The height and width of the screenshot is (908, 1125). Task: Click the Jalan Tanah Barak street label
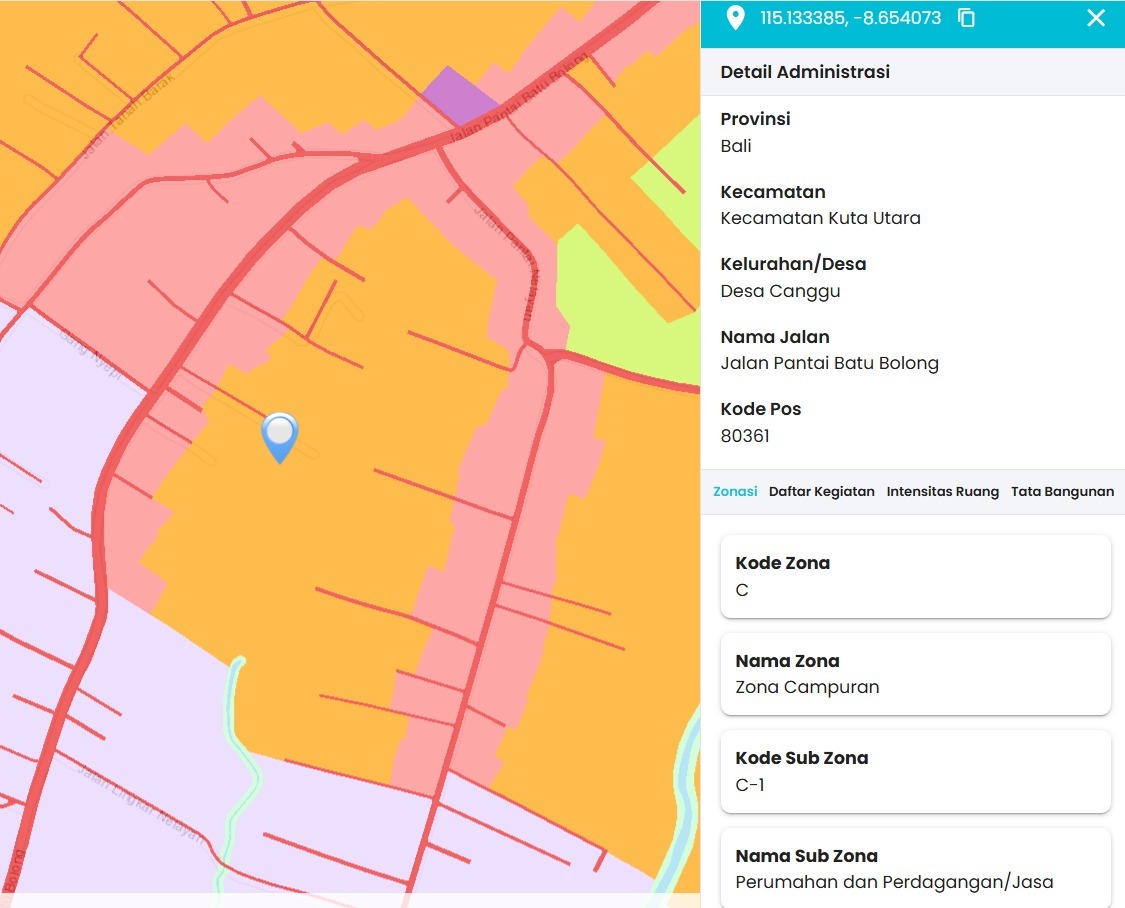127,115
